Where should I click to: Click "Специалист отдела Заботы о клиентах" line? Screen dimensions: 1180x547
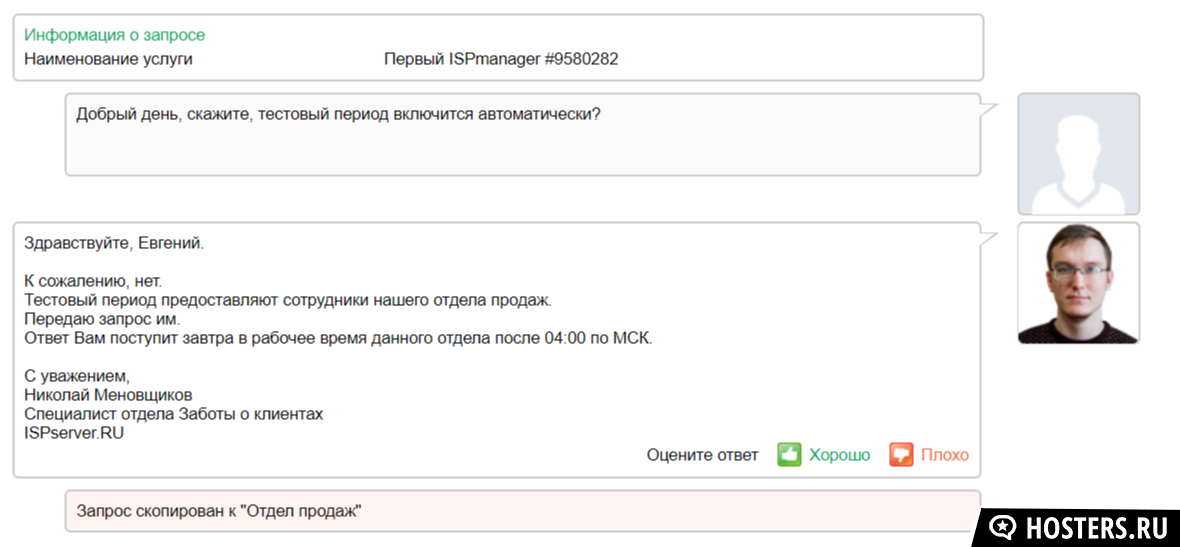174,414
